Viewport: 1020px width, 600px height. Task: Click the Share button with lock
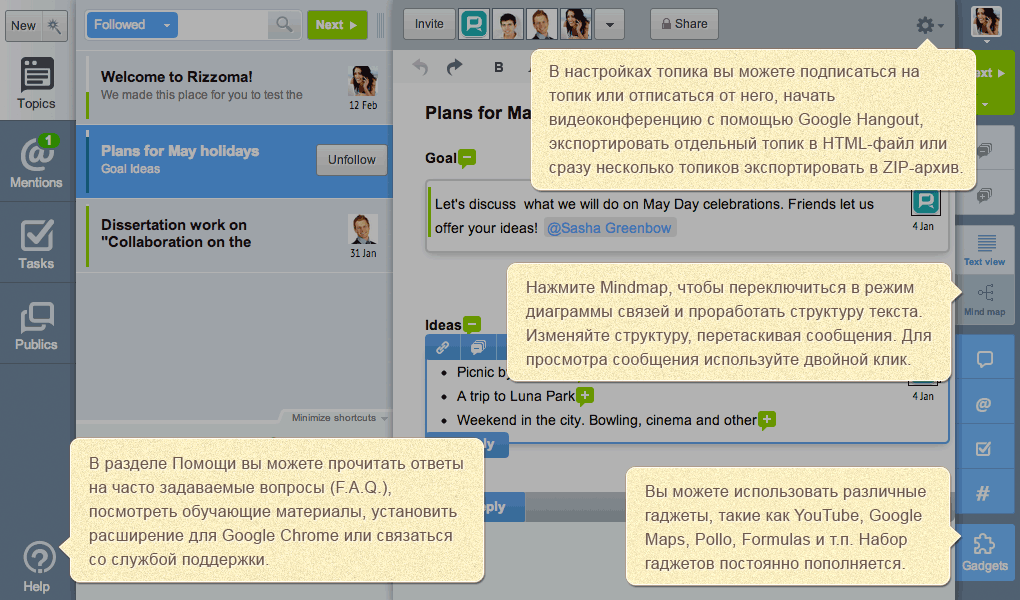pyautogui.click(x=684, y=24)
